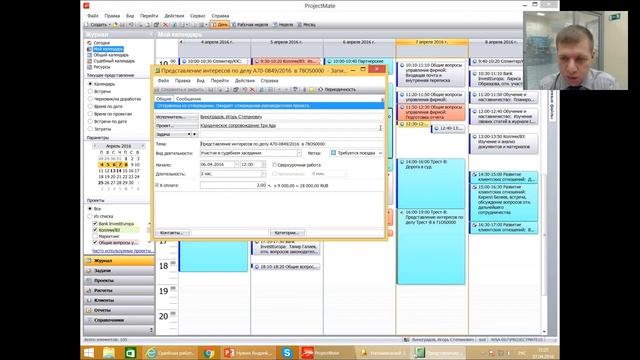Viewport: 640px width, 360px height.
Task: Adjust the 12:00 start time stepper
Action: pyautogui.click(x=263, y=164)
